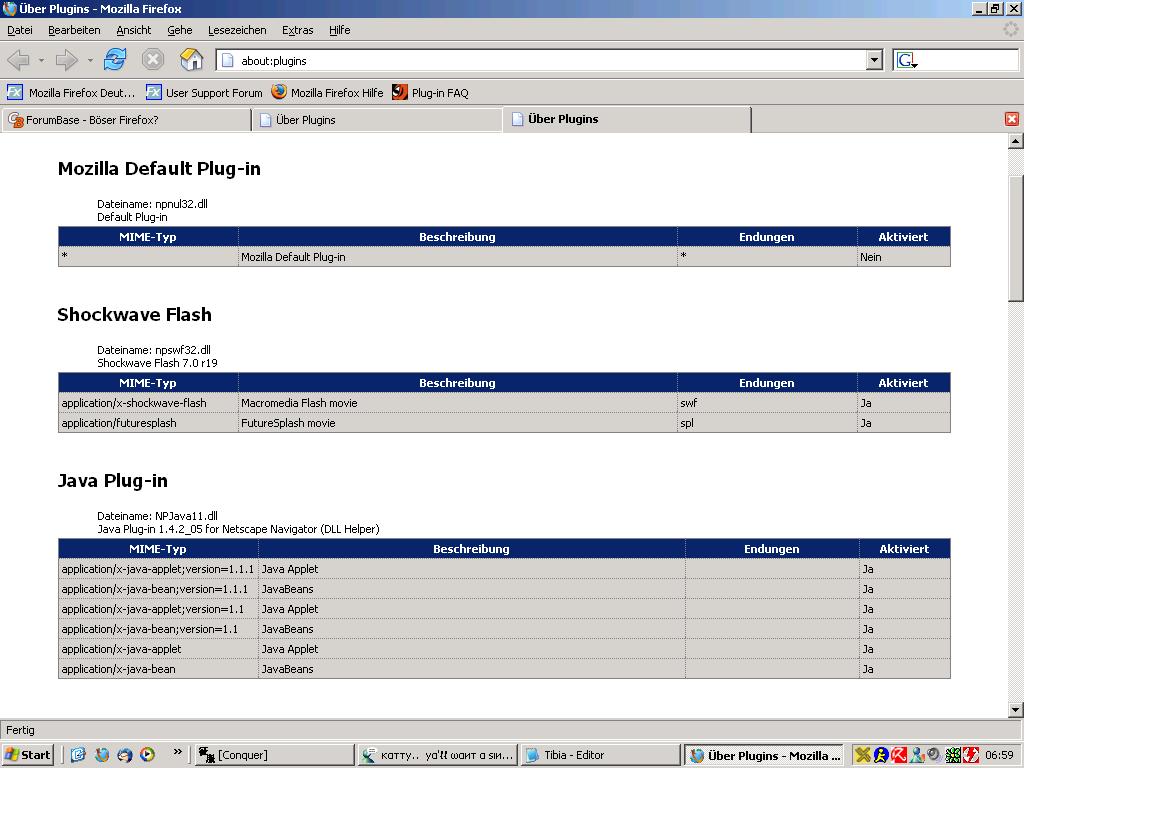Viewport: 1152px width, 838px height.
Task: Click the FutureSplash movie description cell
Action: (x=457, y=423)
